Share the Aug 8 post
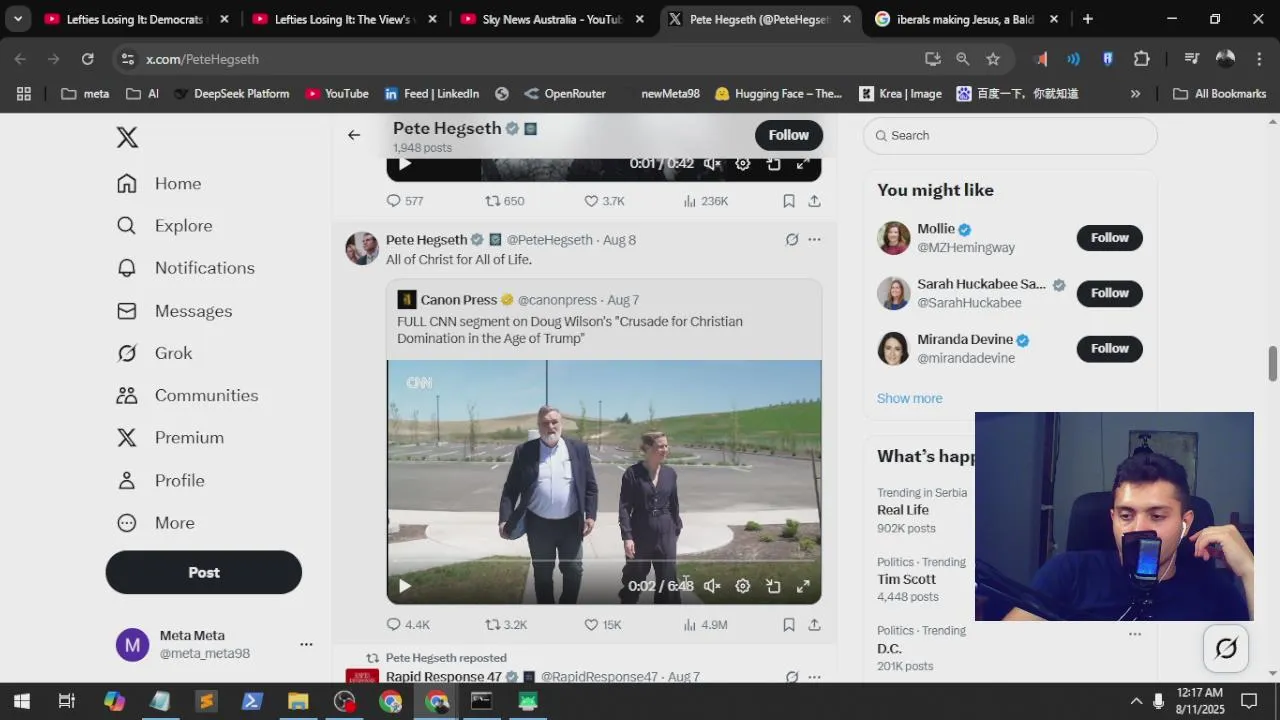Image resolution: width=1280 pixels, height=720 pixels. click(815, 624)
